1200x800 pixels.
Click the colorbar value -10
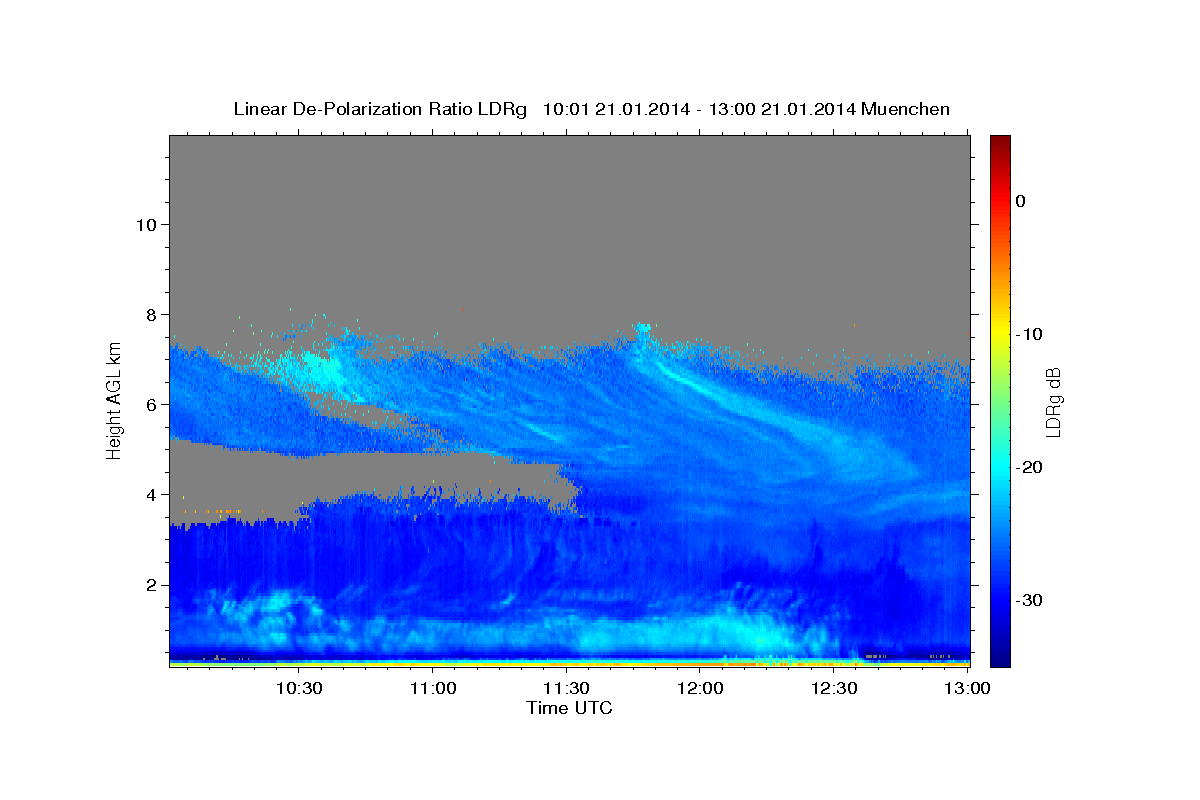1028,334
